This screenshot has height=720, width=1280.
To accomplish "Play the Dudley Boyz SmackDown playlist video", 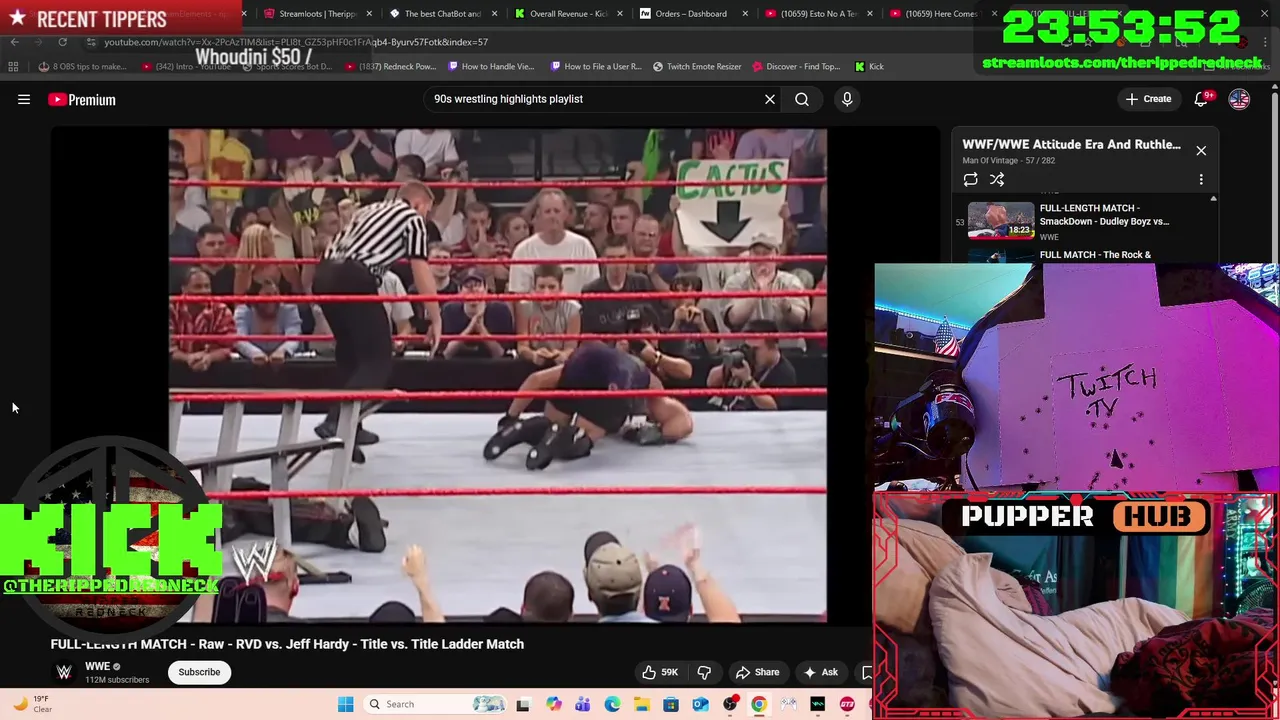I will point(1085,221).
